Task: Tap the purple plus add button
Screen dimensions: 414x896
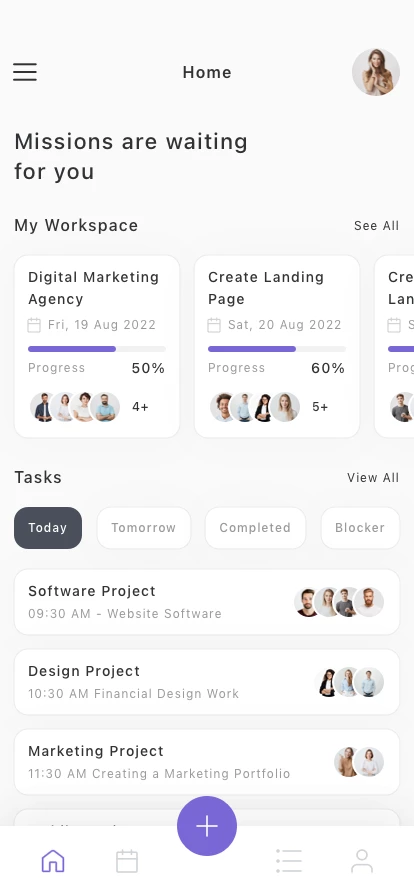Action: pos(207,826)
